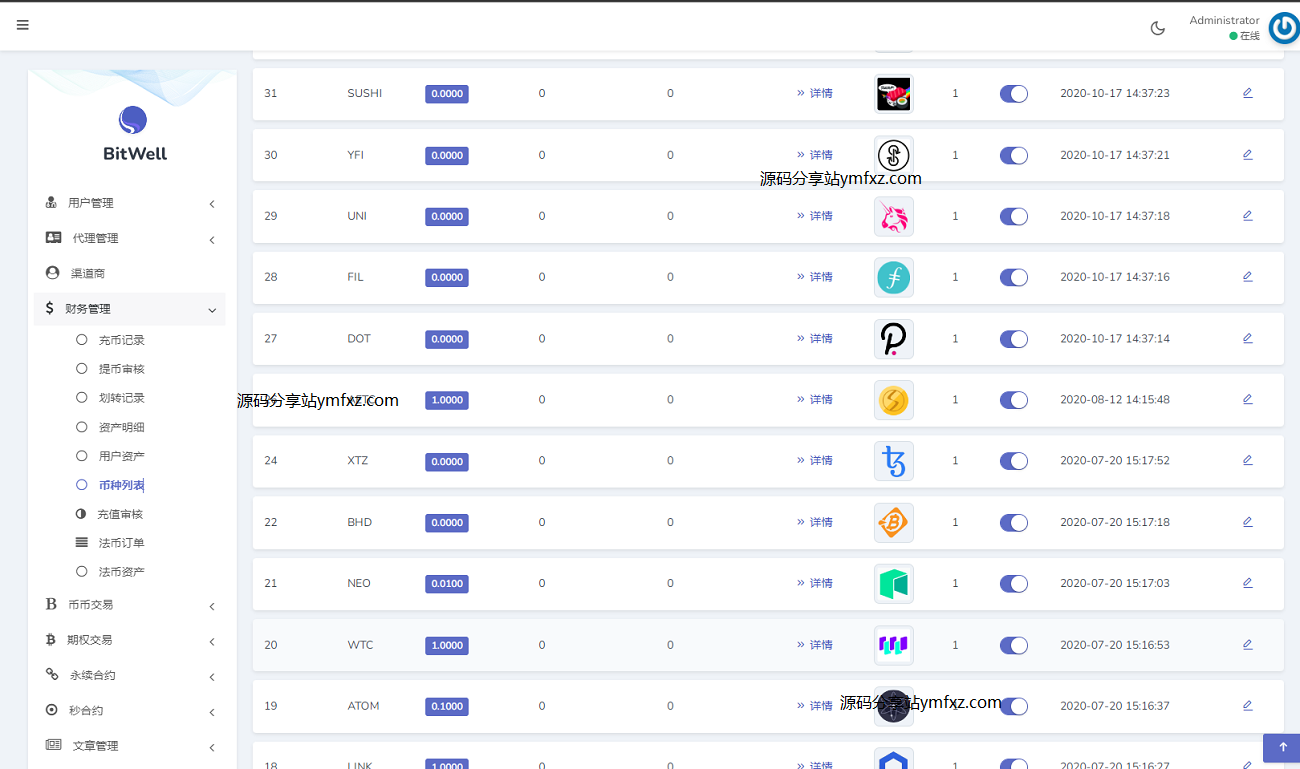The image size is (1300, 769).
Task: Toggle the FIL coin status switch
Action: coord(1013,277)
